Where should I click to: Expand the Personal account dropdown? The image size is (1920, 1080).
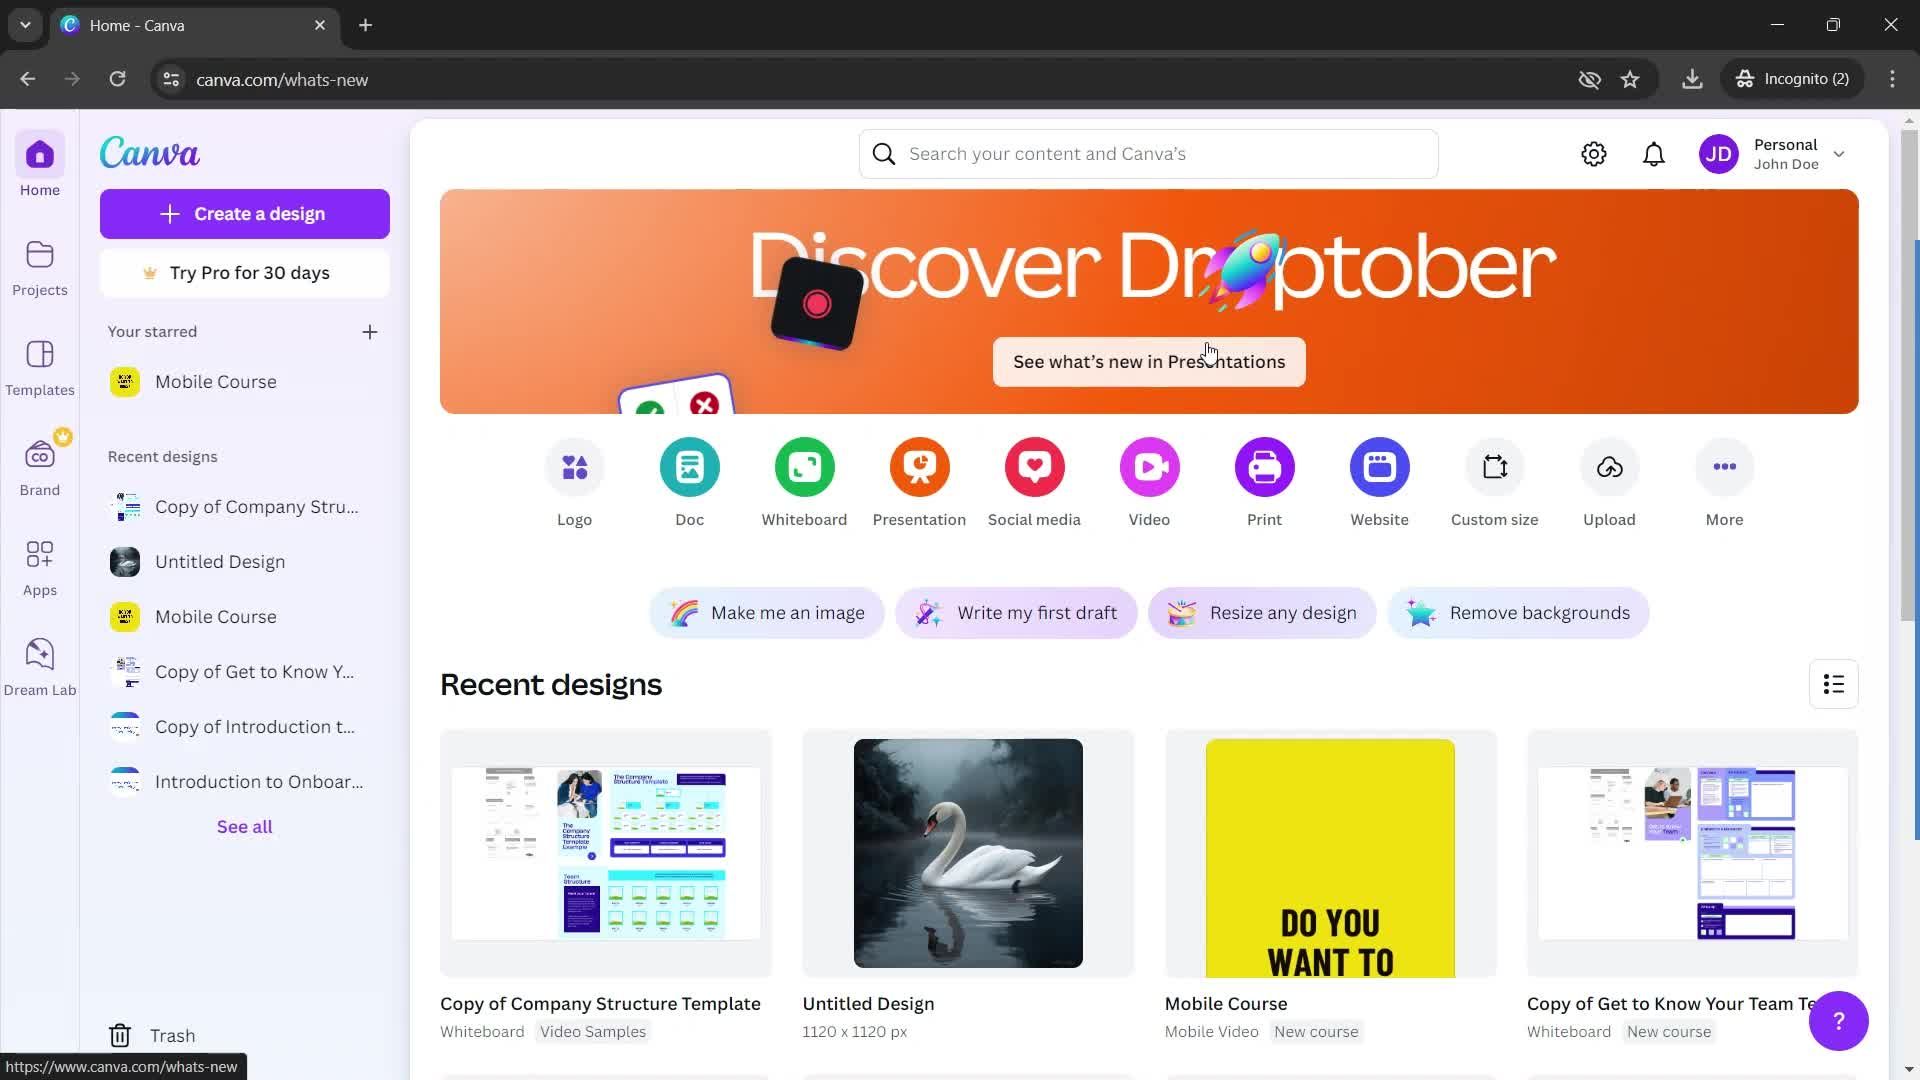click(x=1838, y=154)
